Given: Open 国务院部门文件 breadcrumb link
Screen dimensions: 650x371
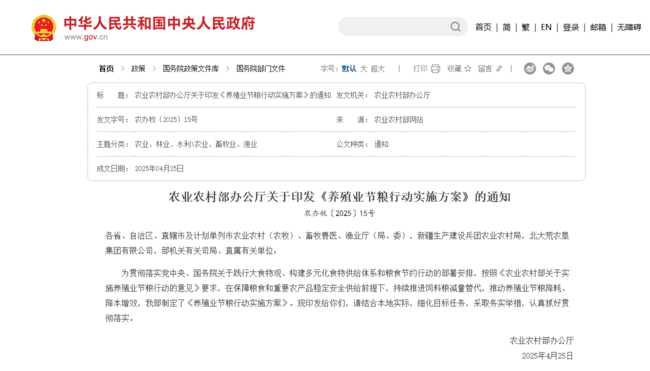Looking at the screenshot, I should coord(261,69).
